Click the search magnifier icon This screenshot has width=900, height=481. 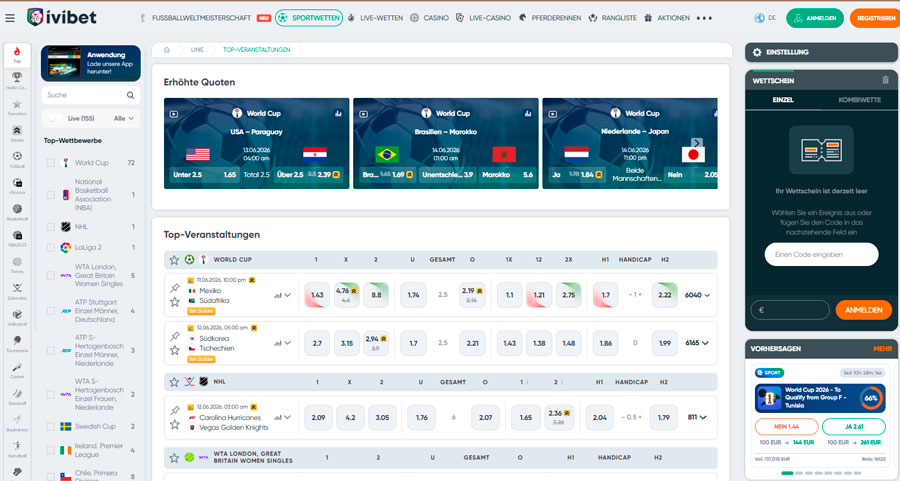coord(130,95)
